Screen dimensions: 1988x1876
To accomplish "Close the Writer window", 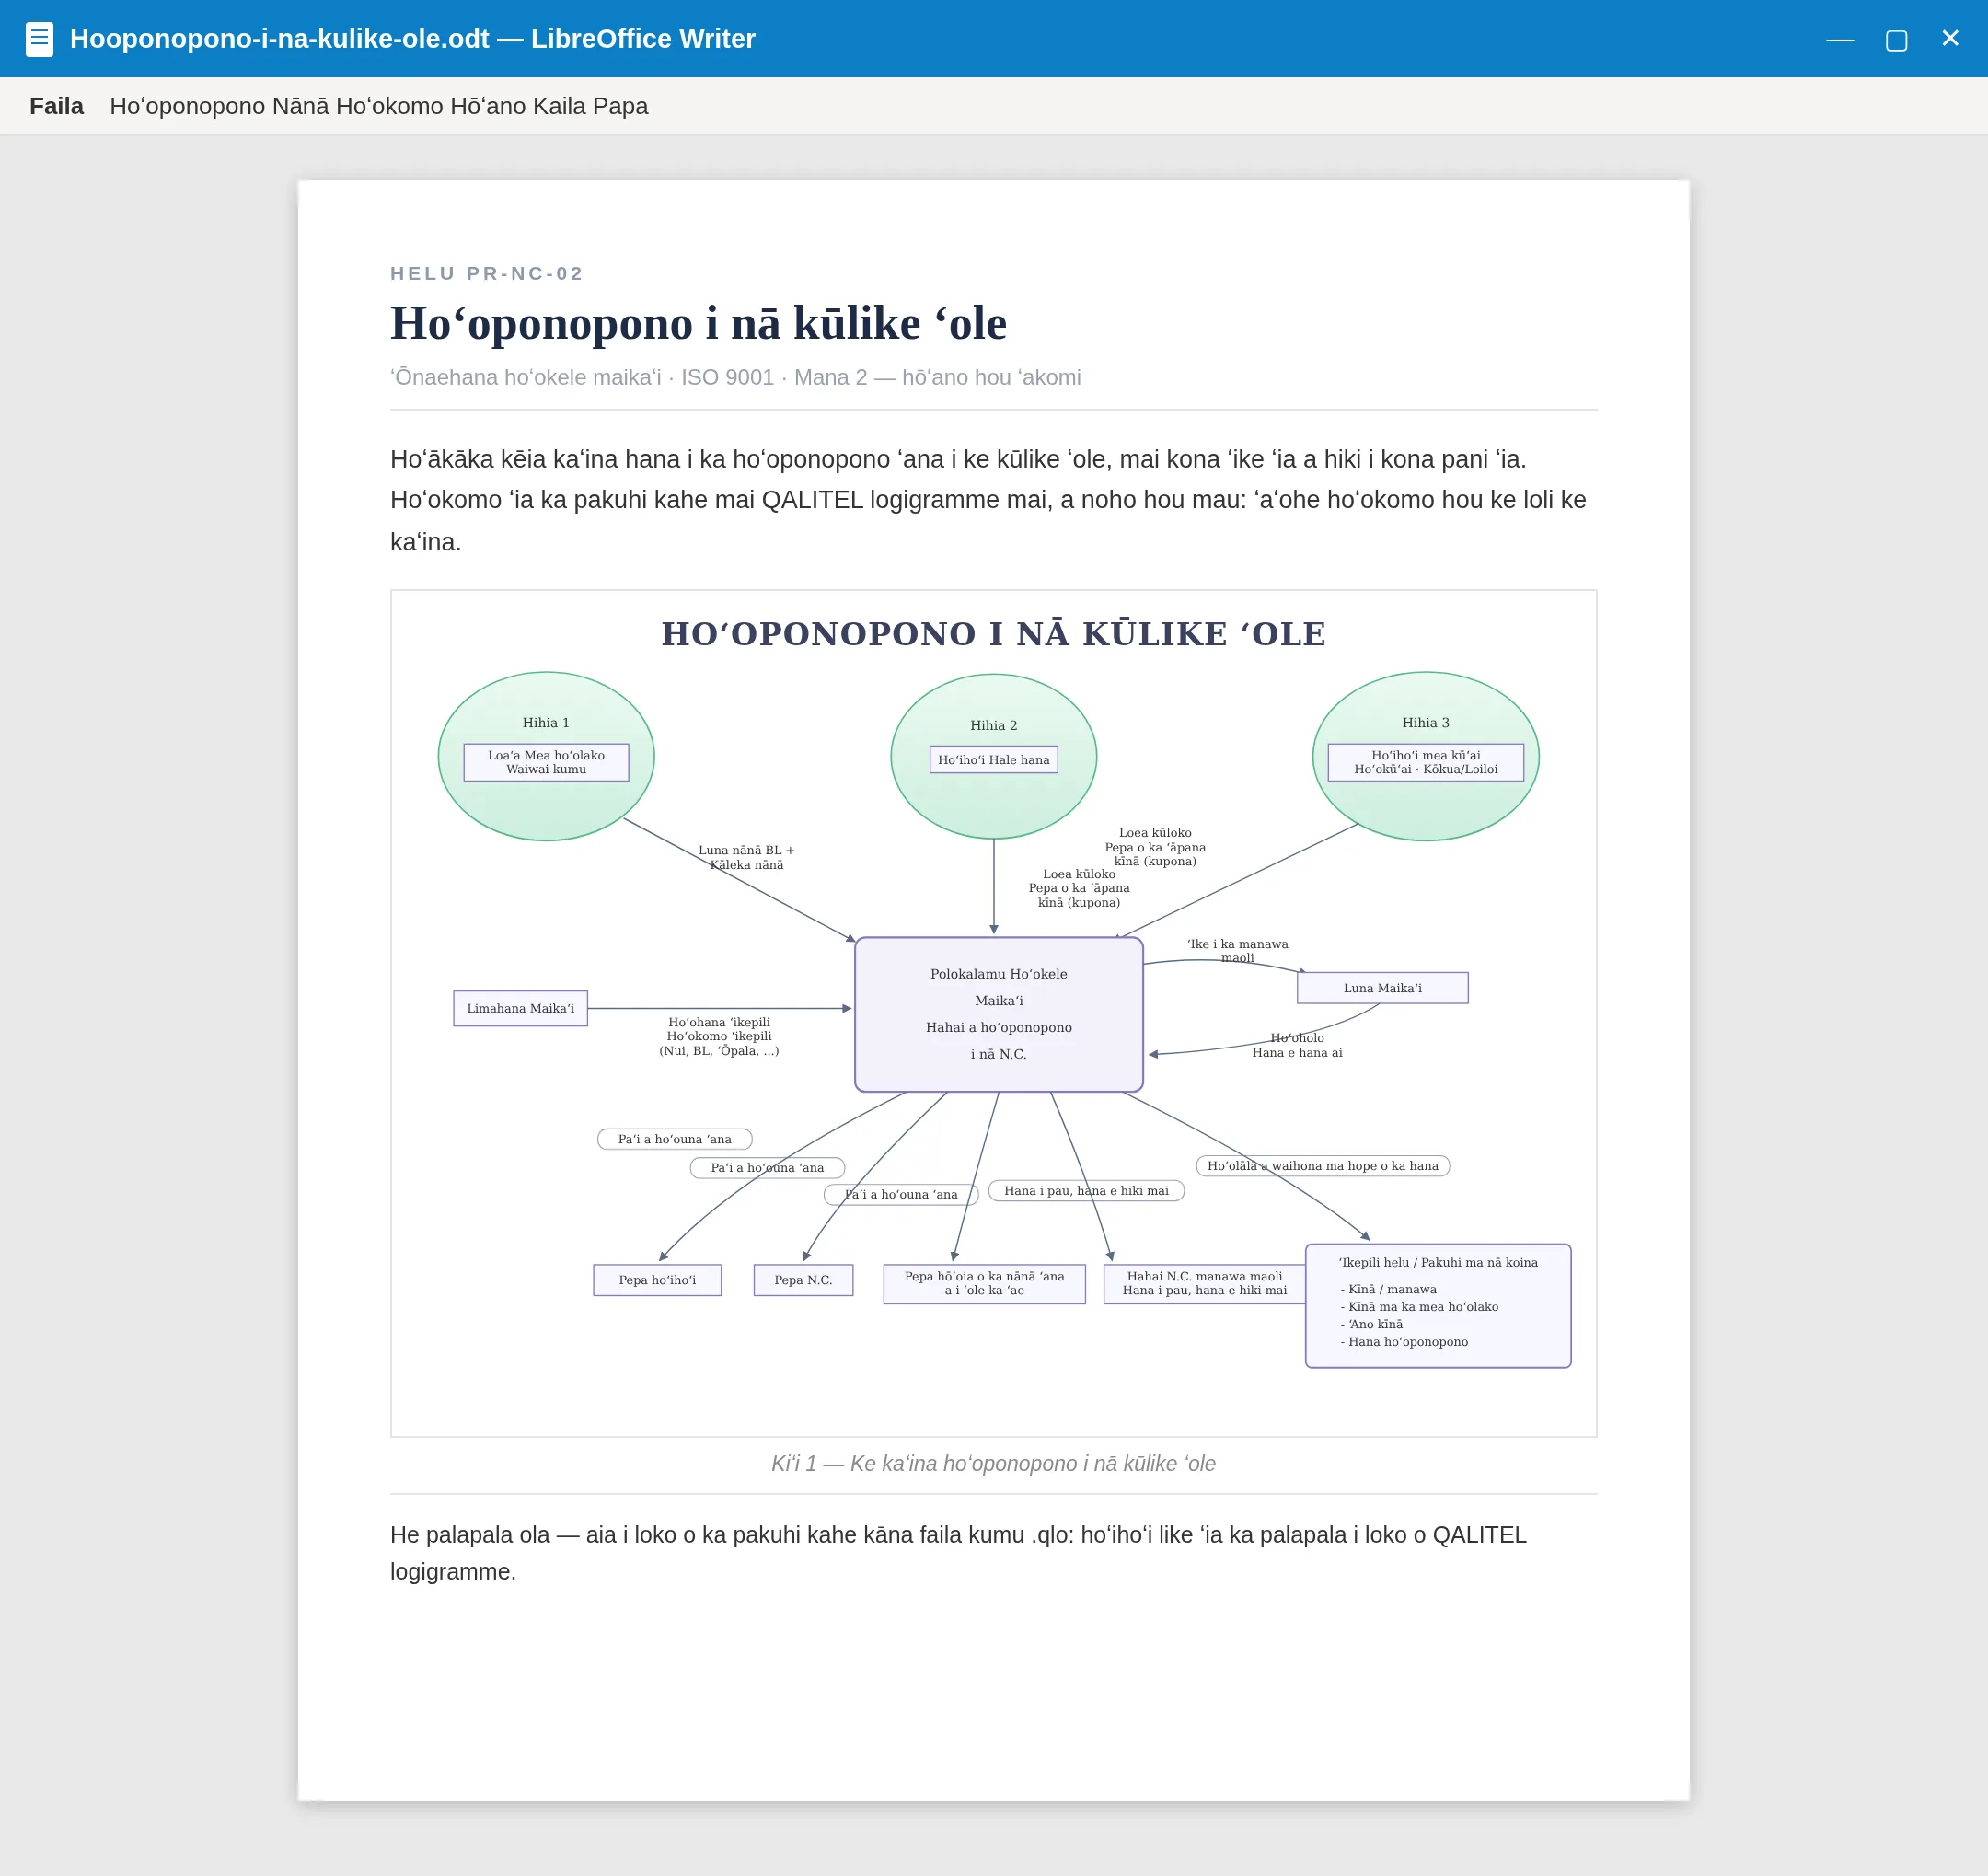I will [1950, 38].
